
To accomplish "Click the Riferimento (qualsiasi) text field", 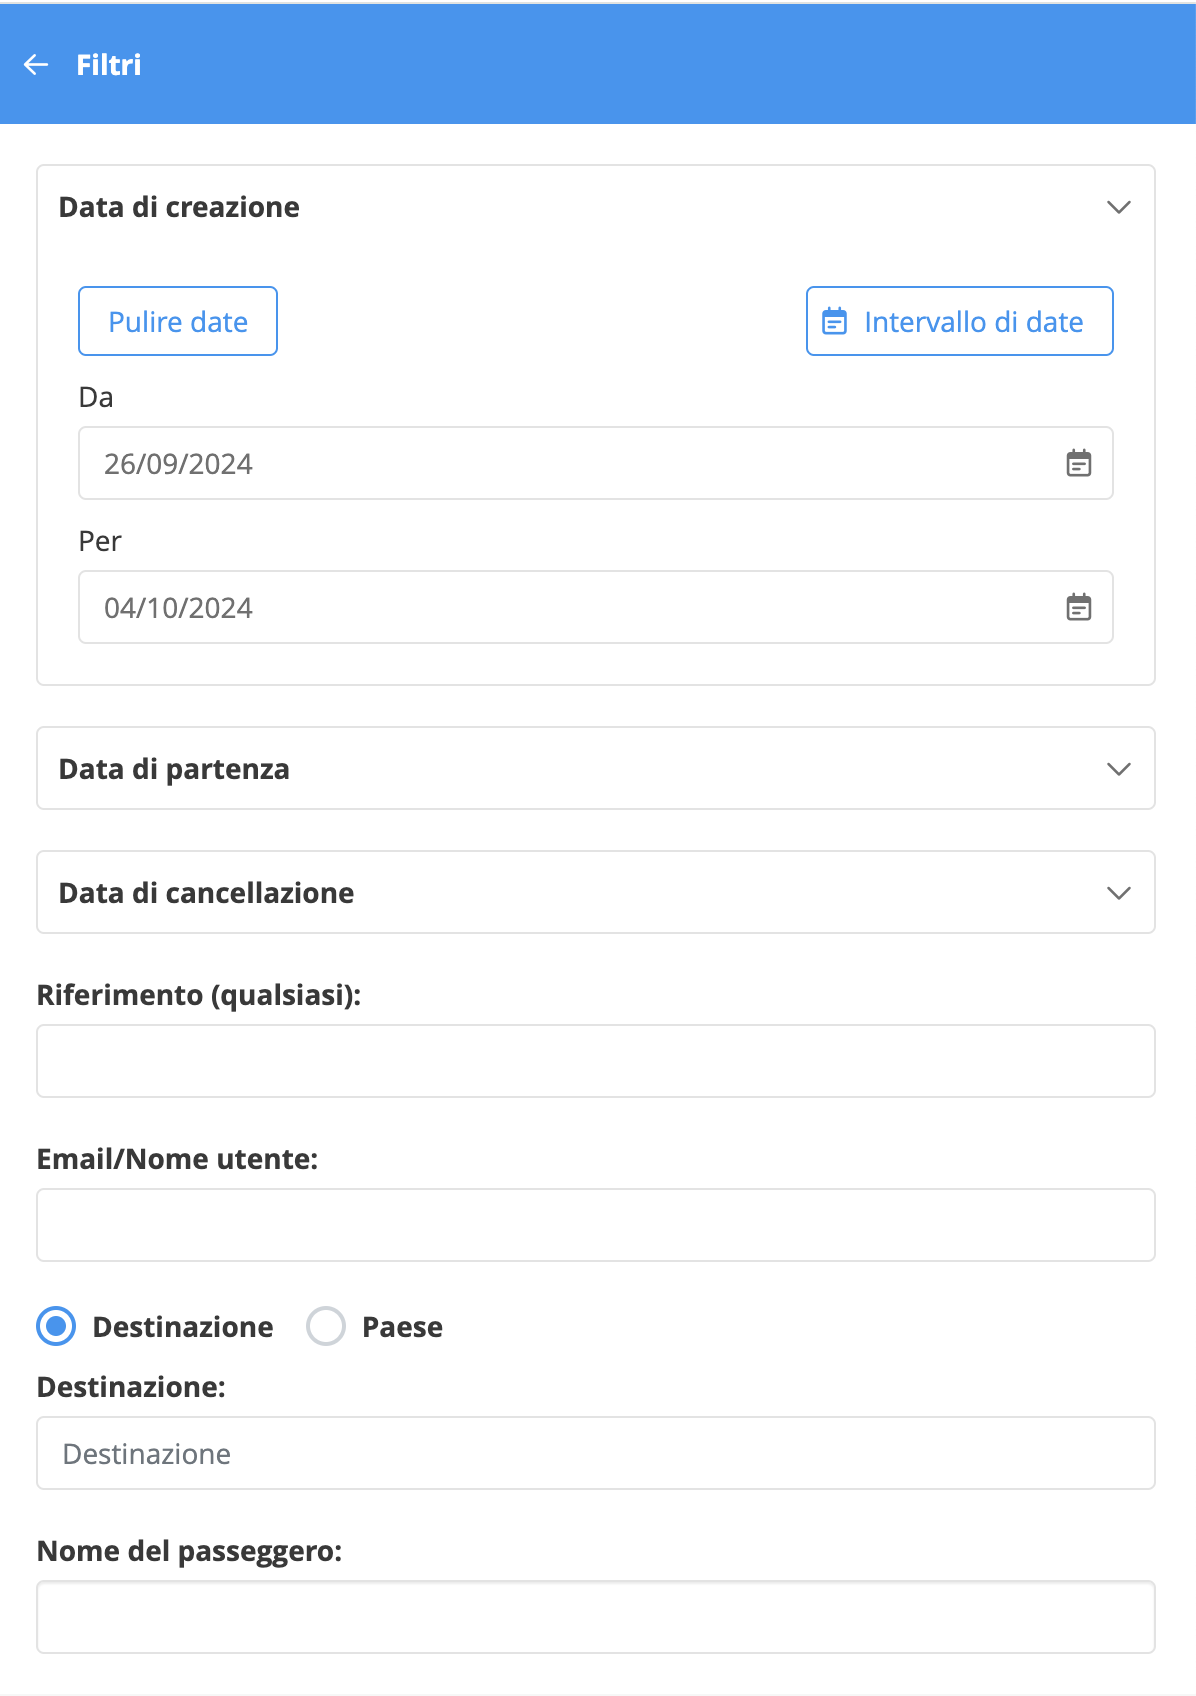I will point(596,1061).
